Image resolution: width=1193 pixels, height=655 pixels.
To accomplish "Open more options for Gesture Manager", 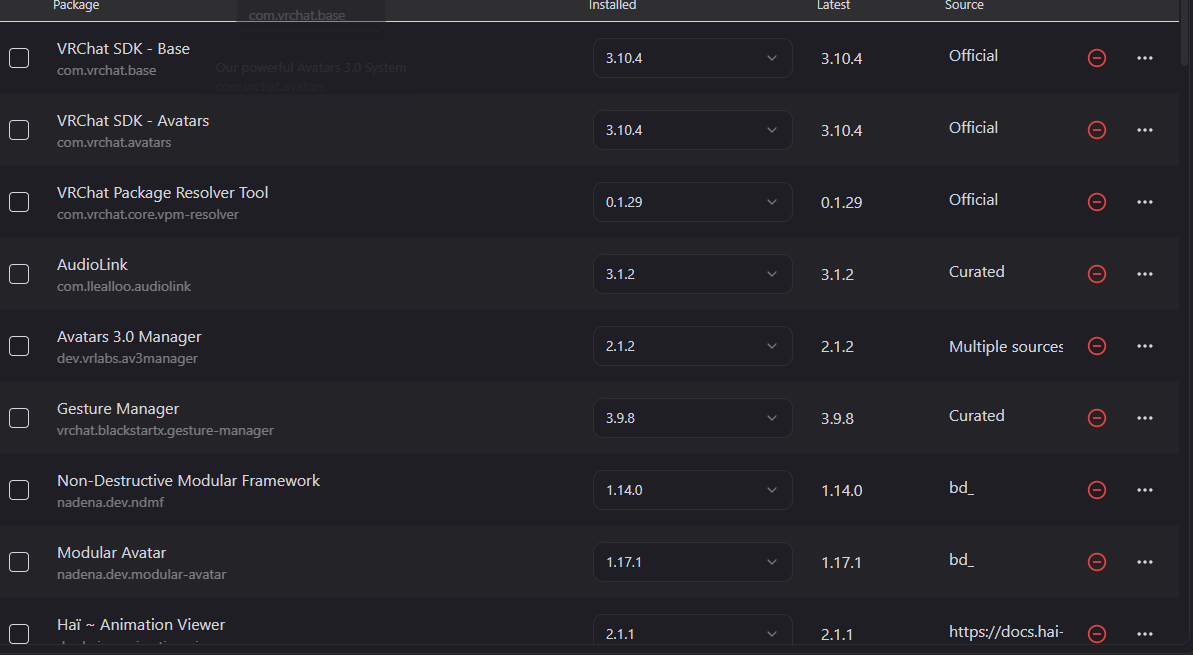I will pyautogui.click(x=1144, y=418).
